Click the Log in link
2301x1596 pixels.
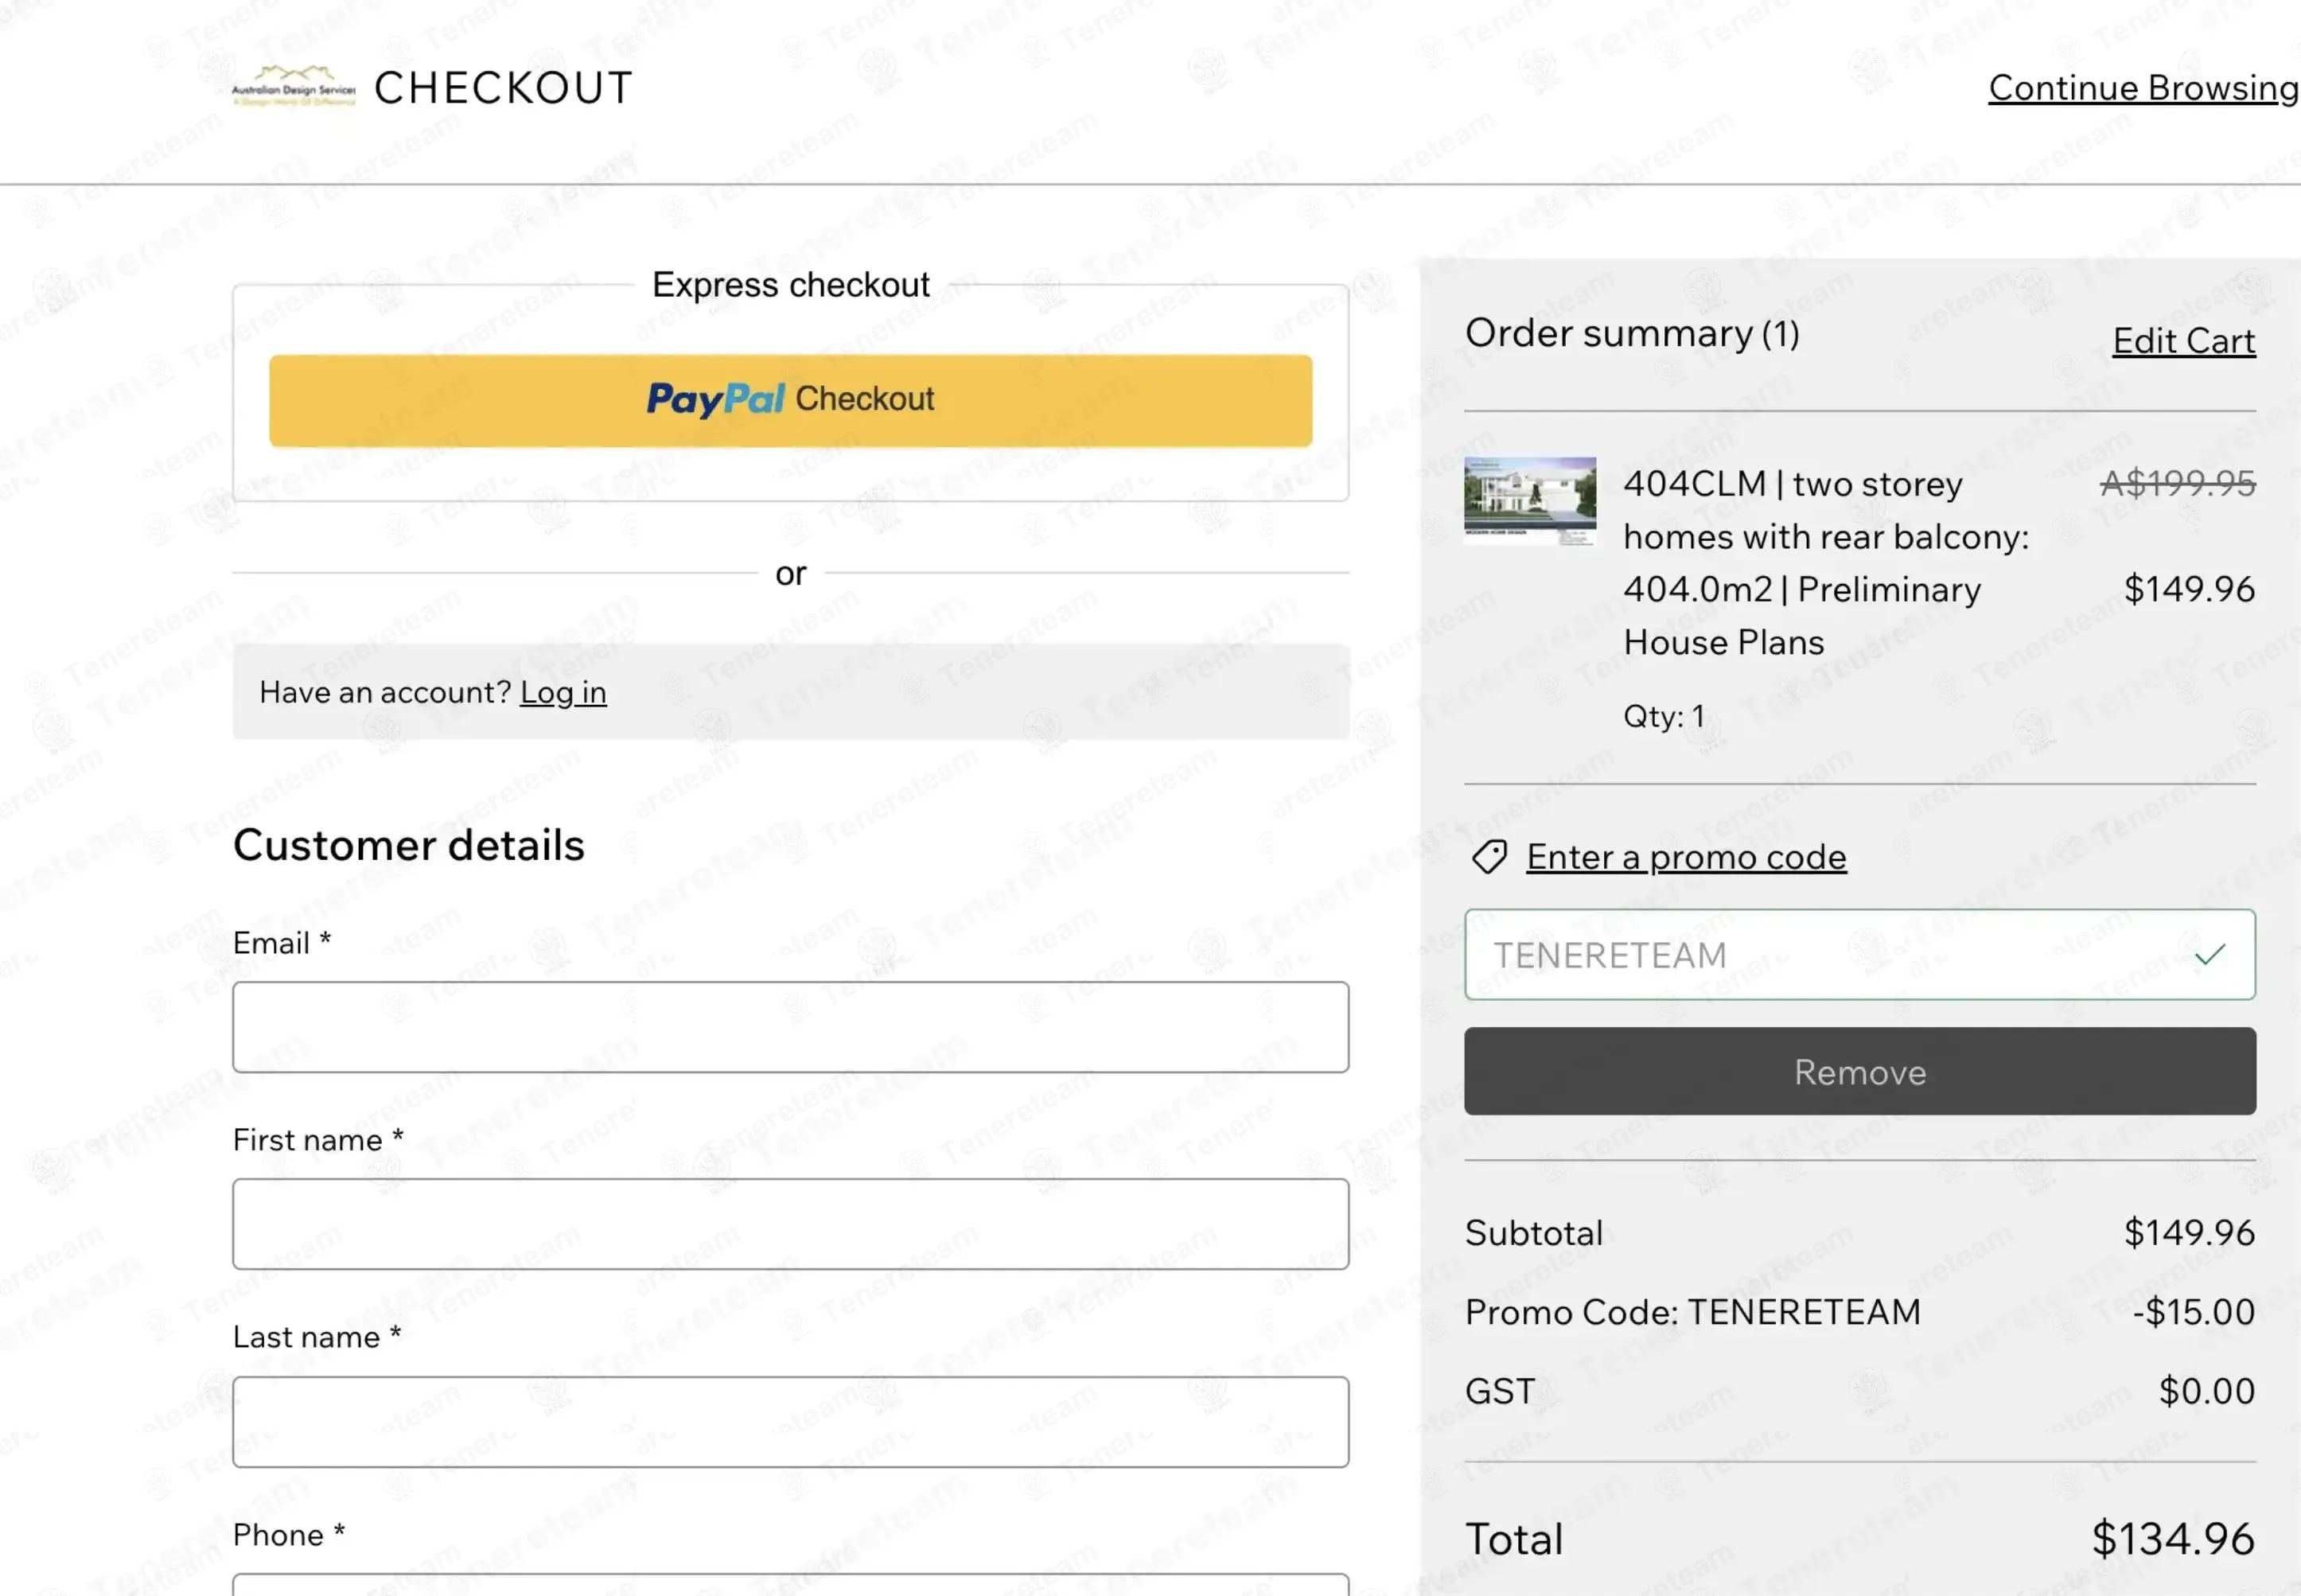point(563,692)
